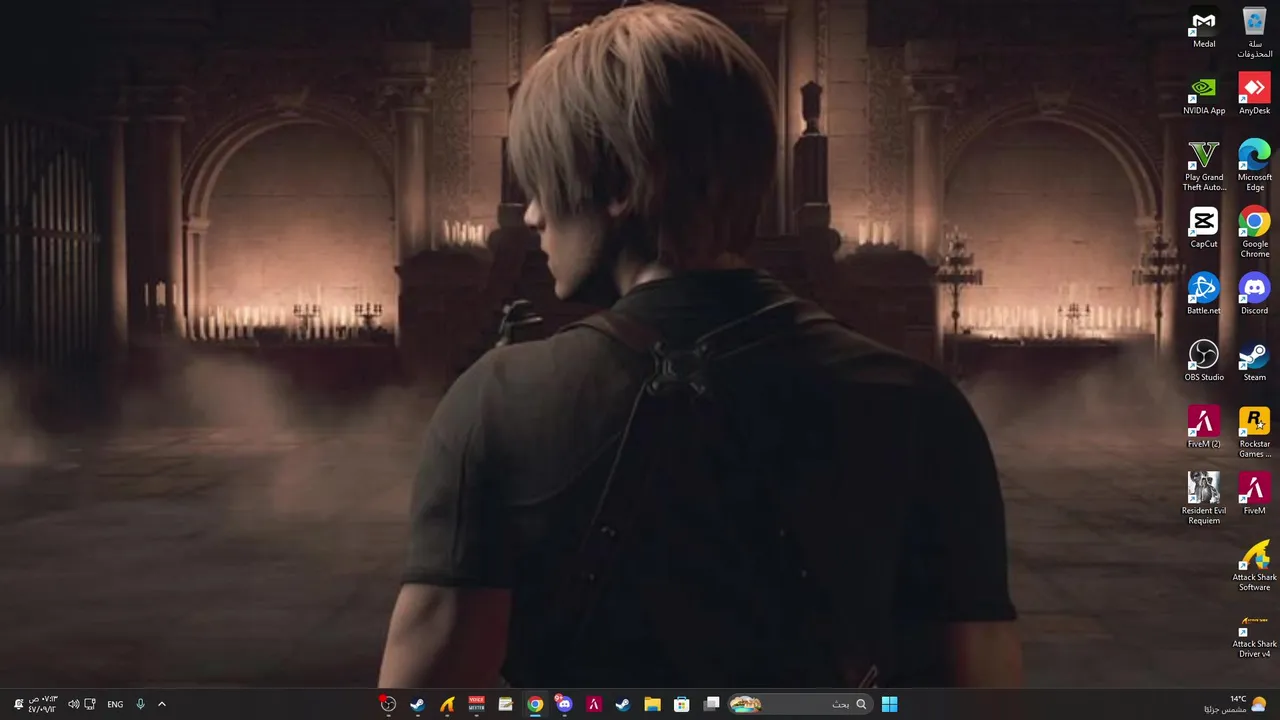
Task: Open Rockstar Games Launcher desktop shortcut
Action: pyautogui.click(x=1255, y=433)
